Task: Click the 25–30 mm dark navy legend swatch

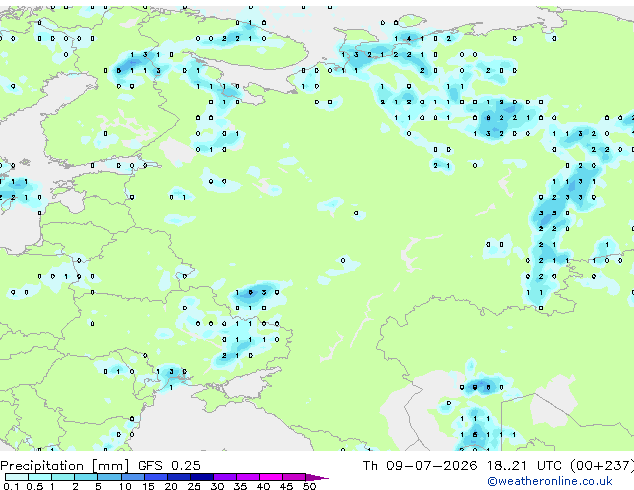Action: [x=201, y=477]
